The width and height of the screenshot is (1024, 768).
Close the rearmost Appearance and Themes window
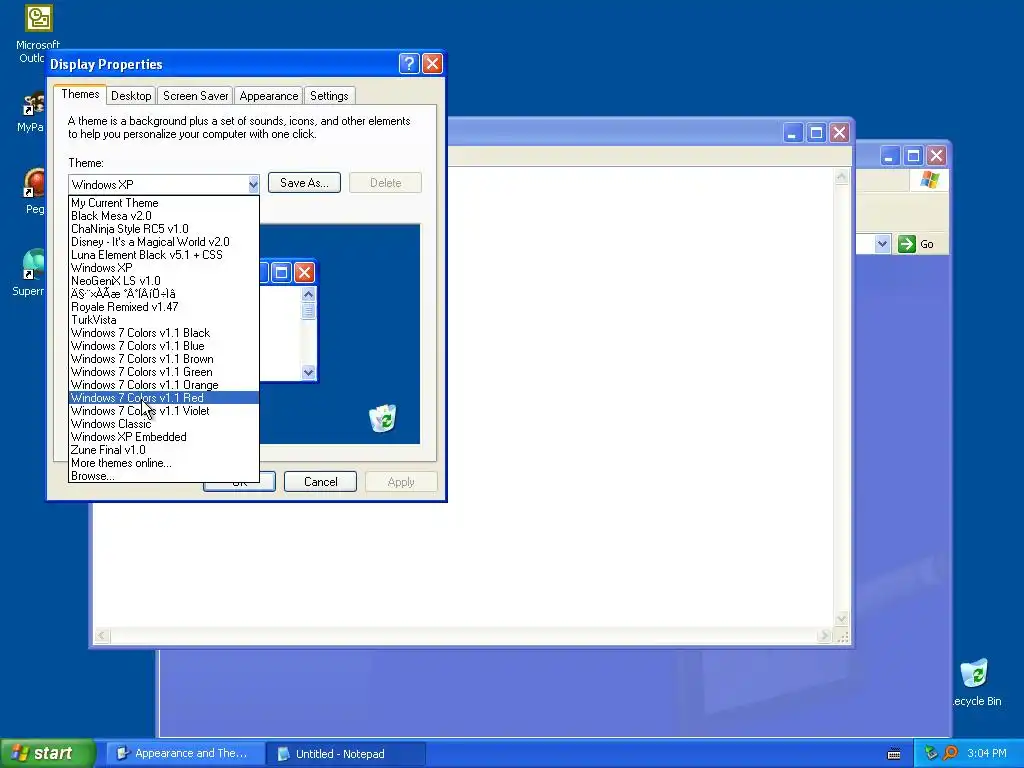(x=936, y=156)
